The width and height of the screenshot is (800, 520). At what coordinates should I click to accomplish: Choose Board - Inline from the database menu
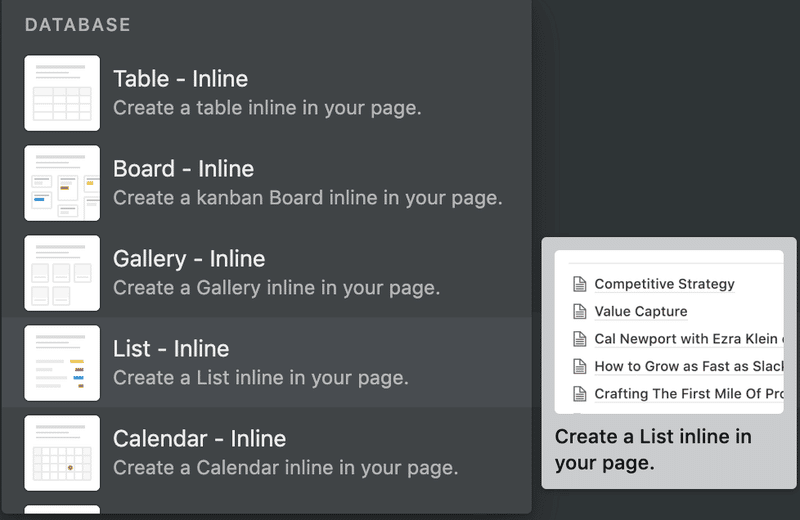183,169
